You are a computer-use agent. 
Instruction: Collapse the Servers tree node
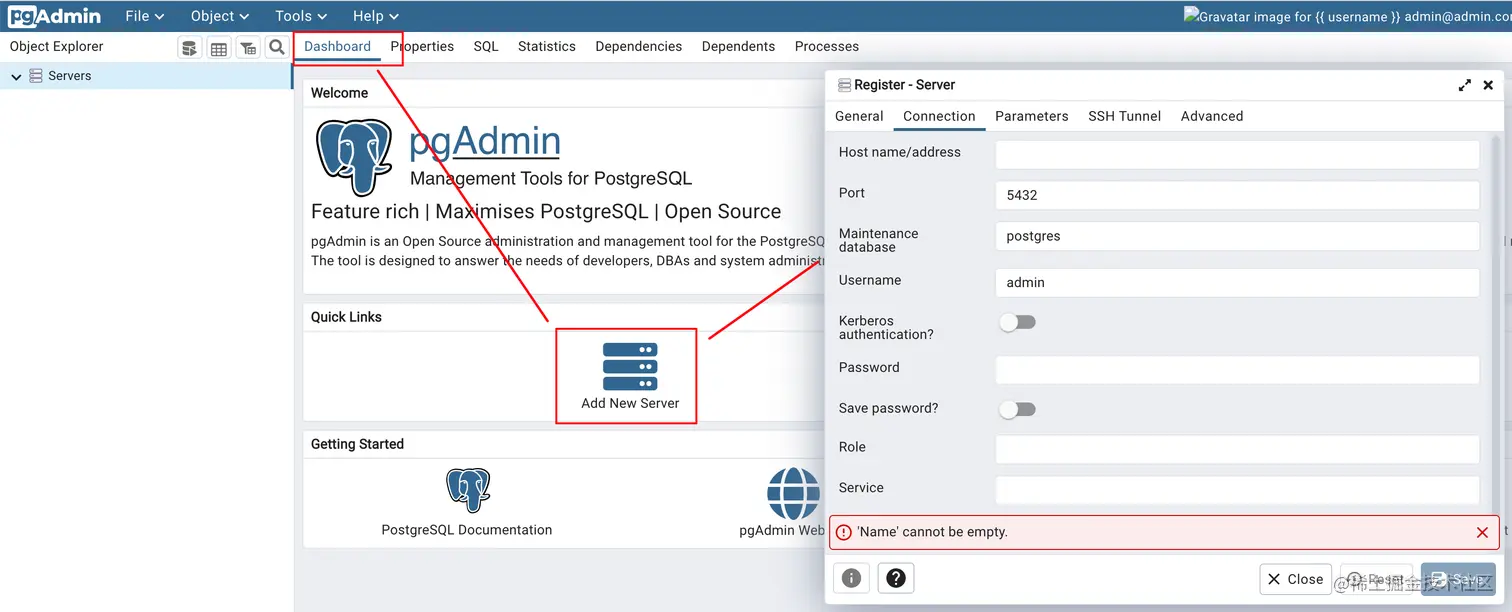pos(16,76)
